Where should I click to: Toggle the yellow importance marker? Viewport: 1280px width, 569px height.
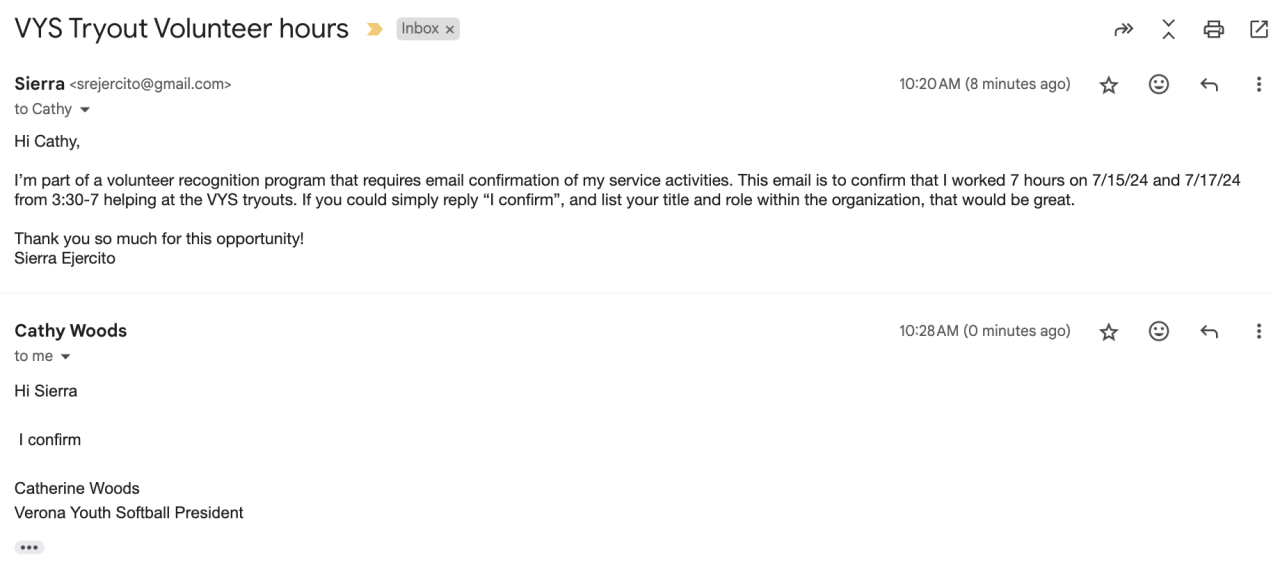(375, 30)
